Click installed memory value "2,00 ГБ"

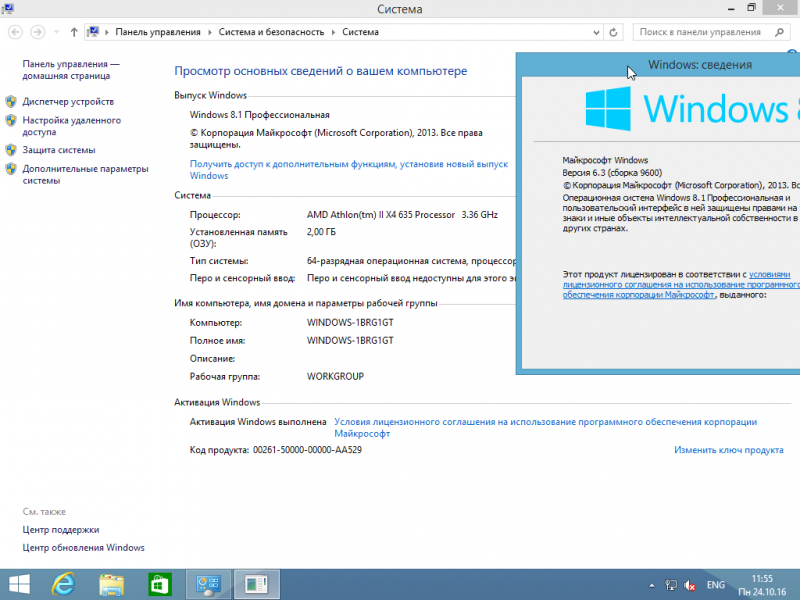tap(321, 232)
